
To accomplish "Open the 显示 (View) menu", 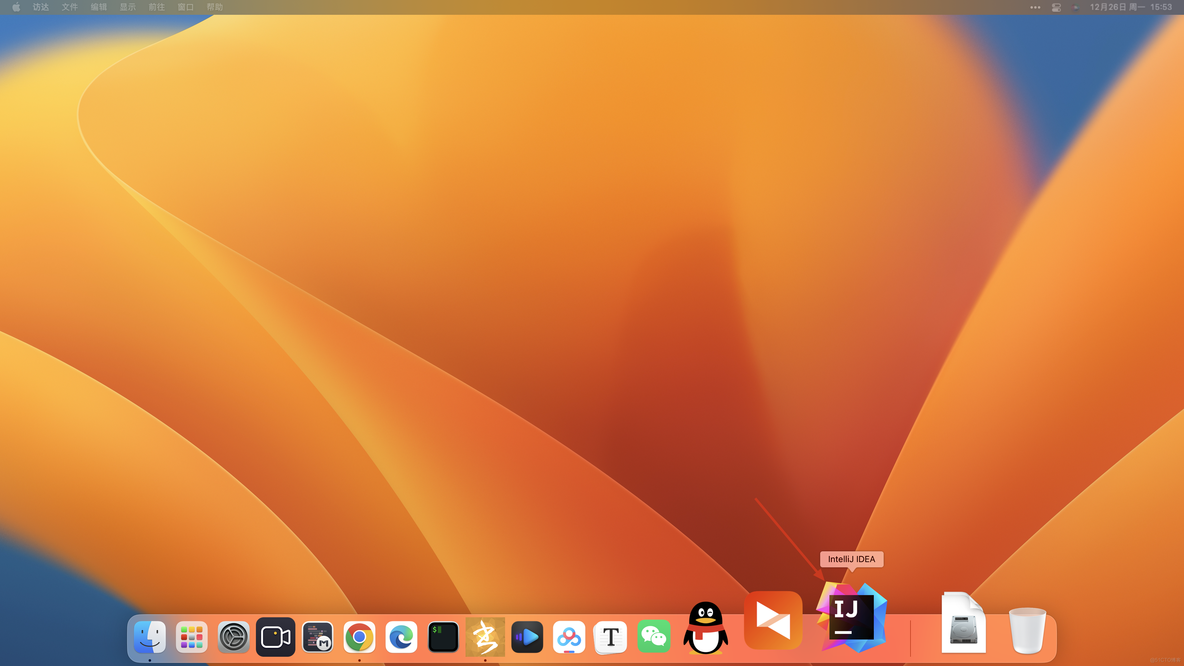I will pos(128,7).
